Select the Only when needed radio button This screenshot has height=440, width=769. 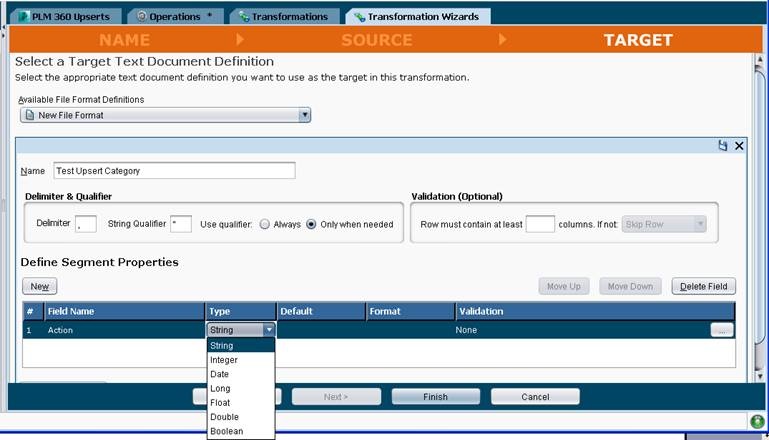pyautogui.click(x=311, y=225)
